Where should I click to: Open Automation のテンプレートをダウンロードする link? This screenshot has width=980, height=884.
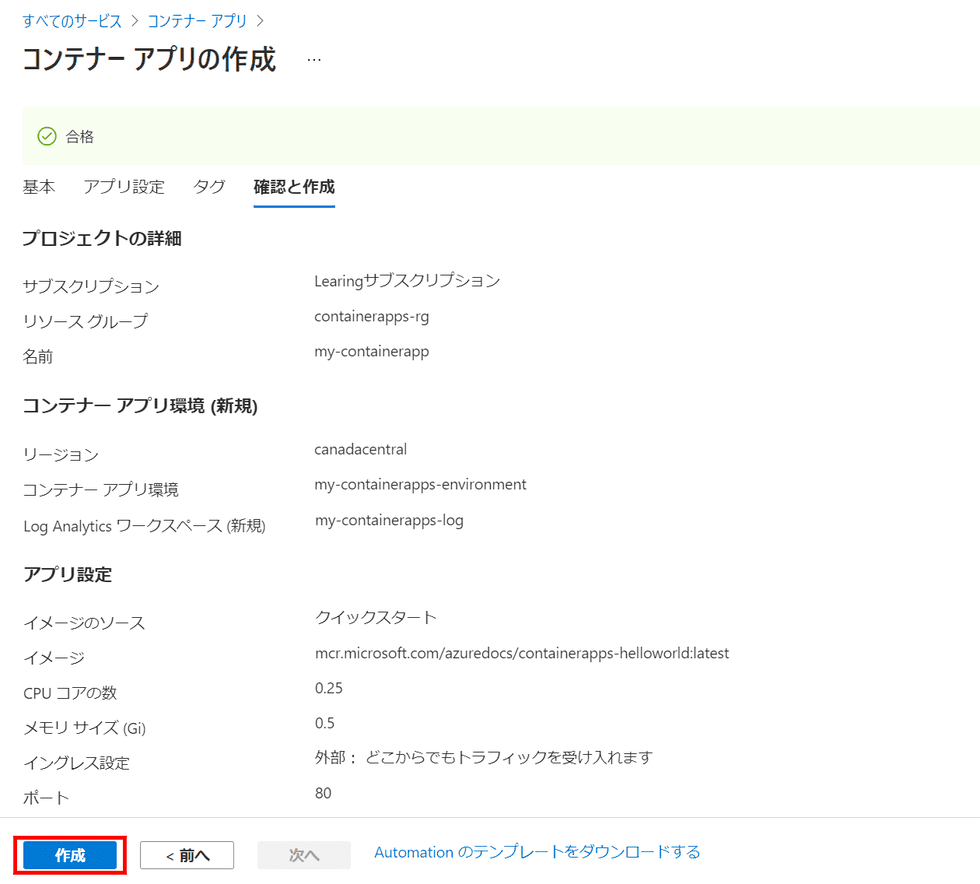[x=537, y=852]
